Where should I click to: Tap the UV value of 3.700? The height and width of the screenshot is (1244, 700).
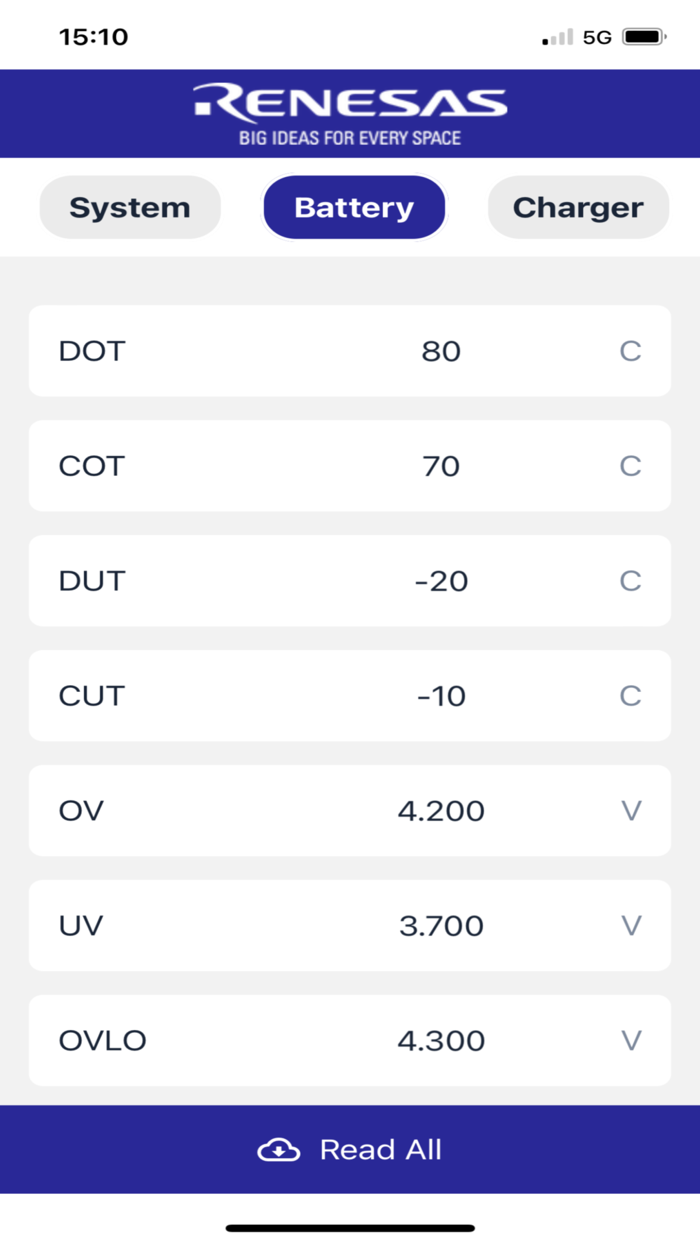click(441, 926)
